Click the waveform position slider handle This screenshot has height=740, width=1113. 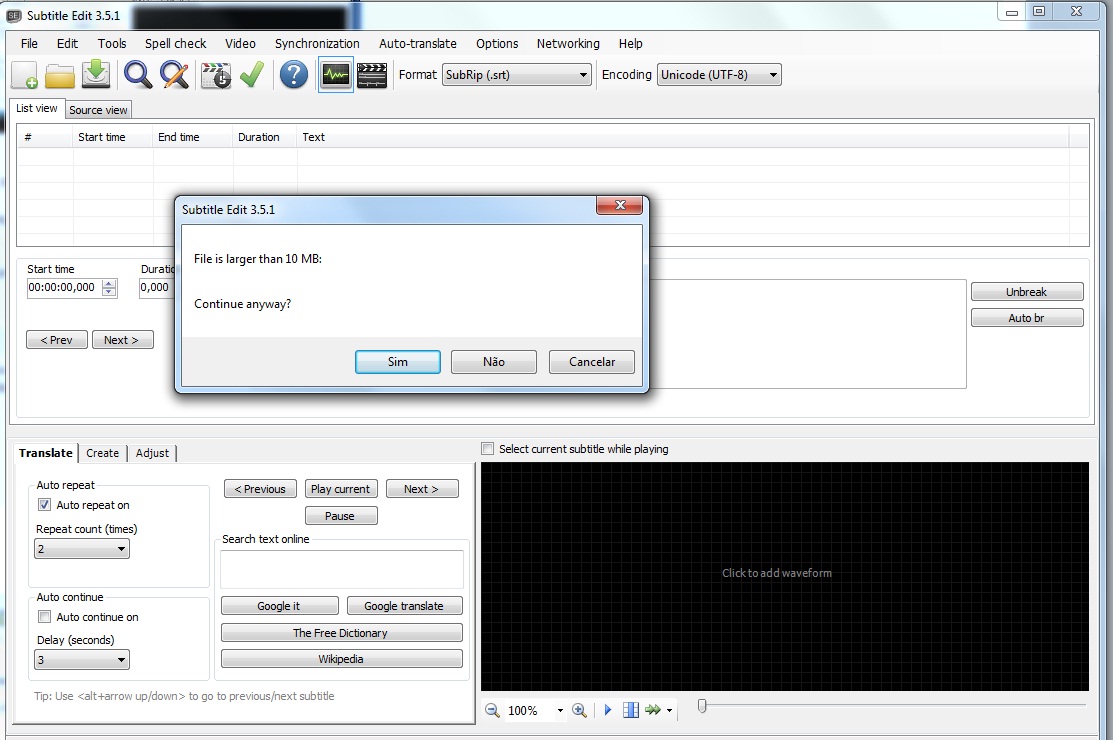point(702,706)
